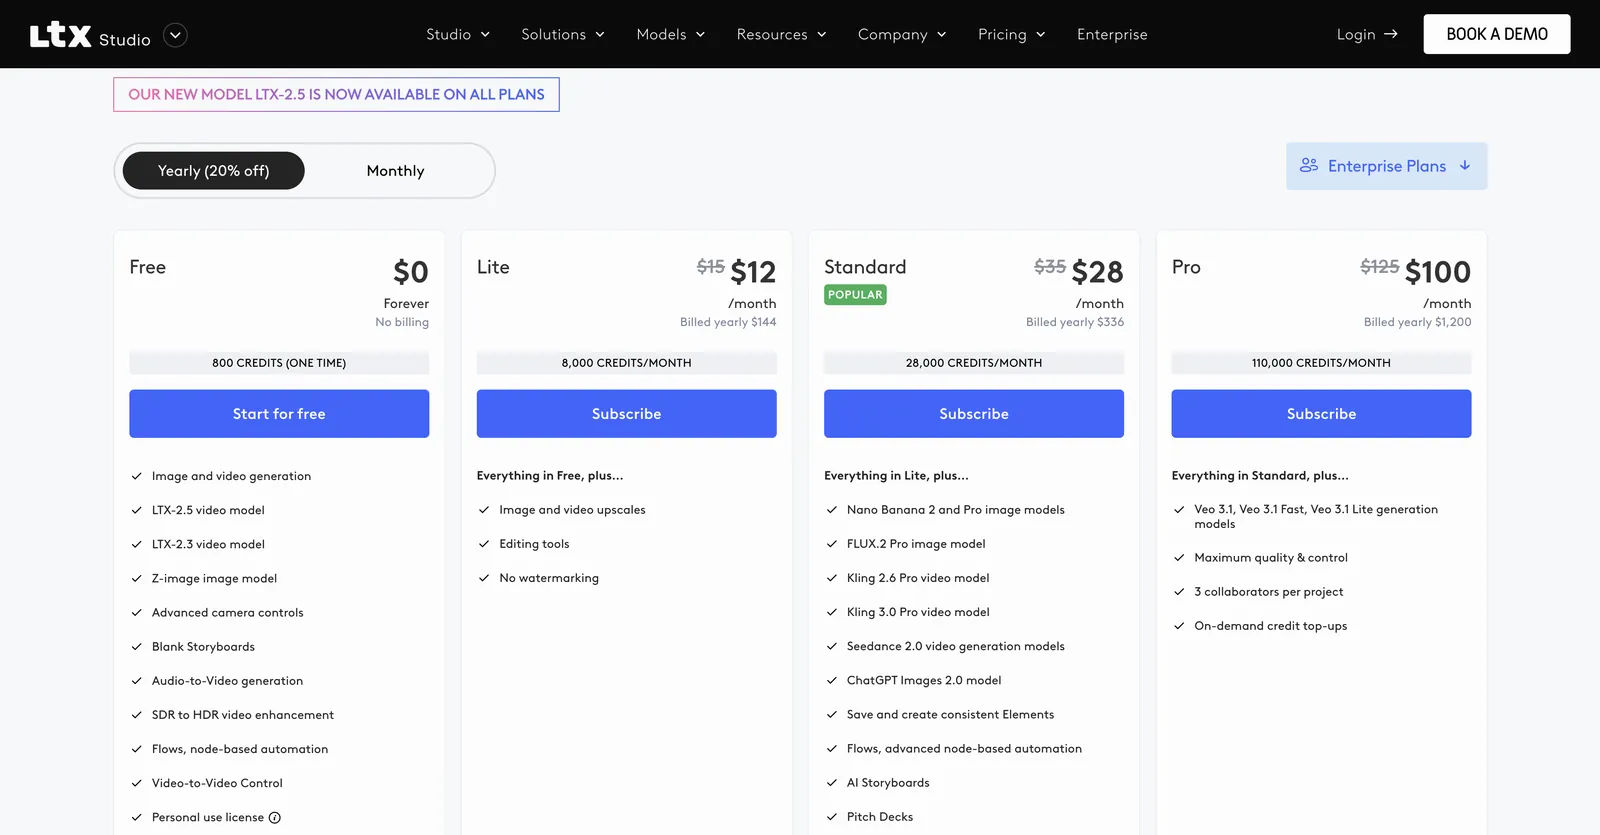This screenshot has height=835, width=1600.
Task: Open the Resources dropdown menu
Action: point(782,34)
